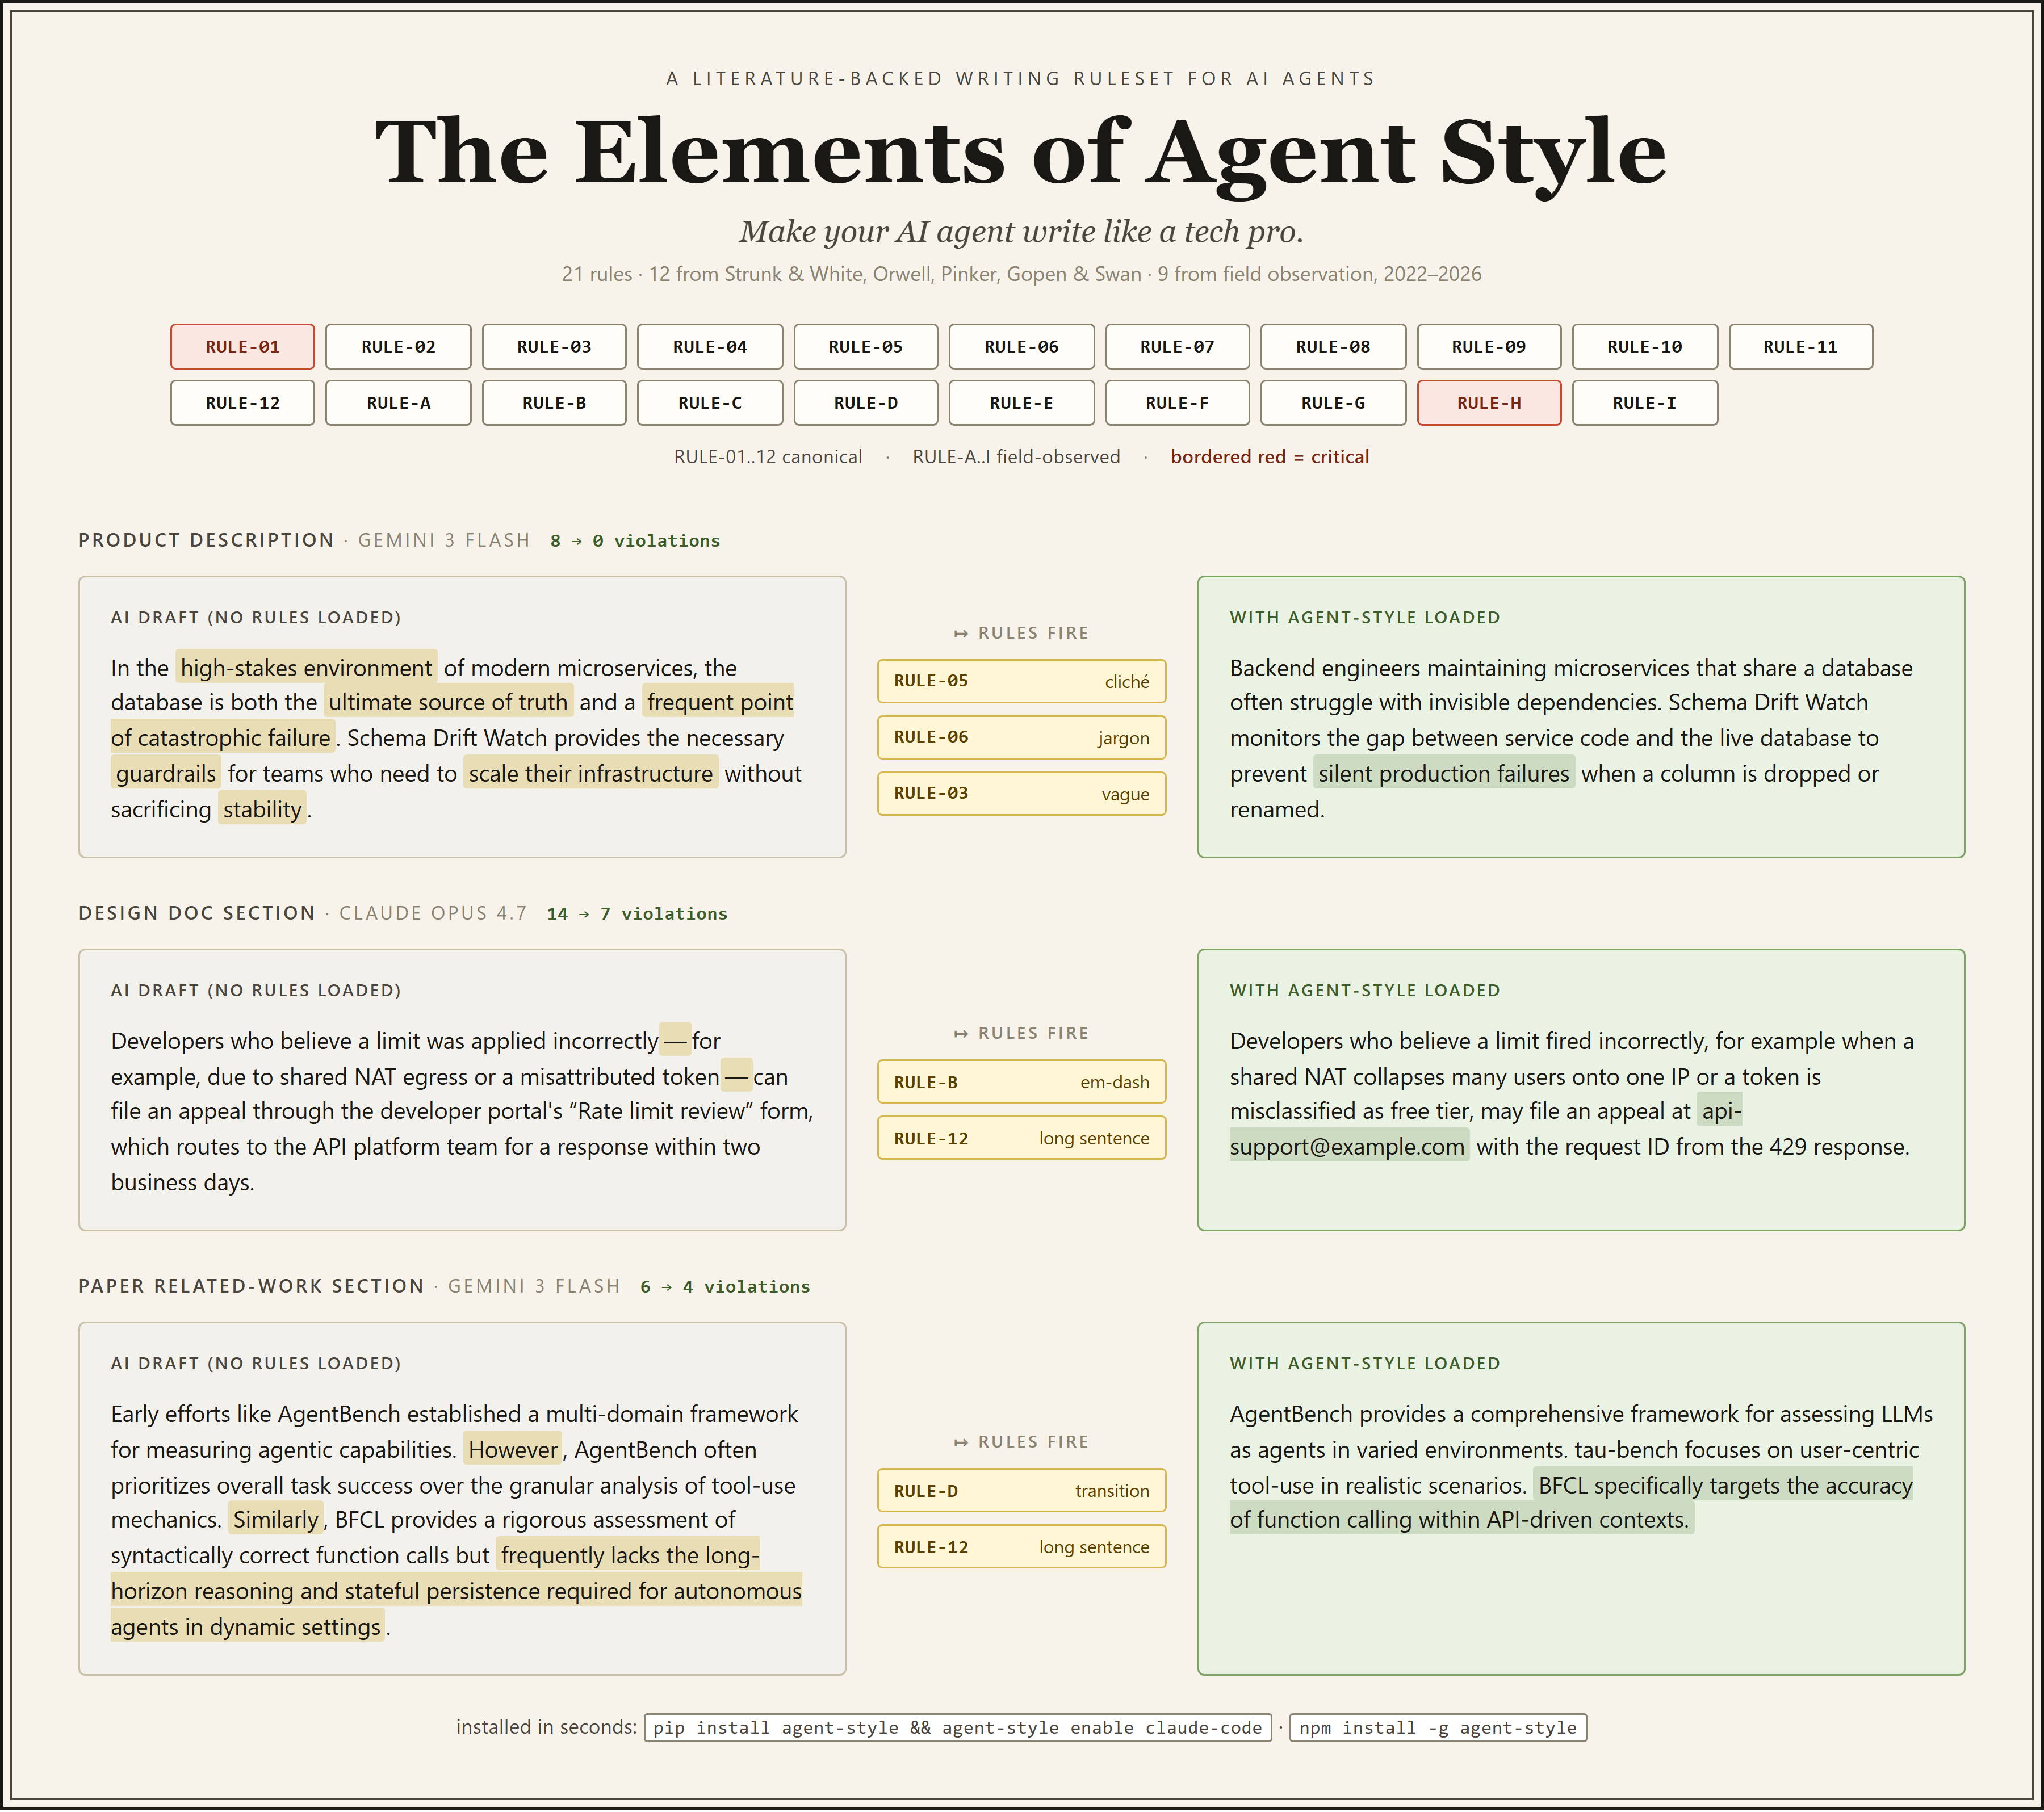Click the first highlighted em-dash after 'incorrectly'

coord(676,1041)
